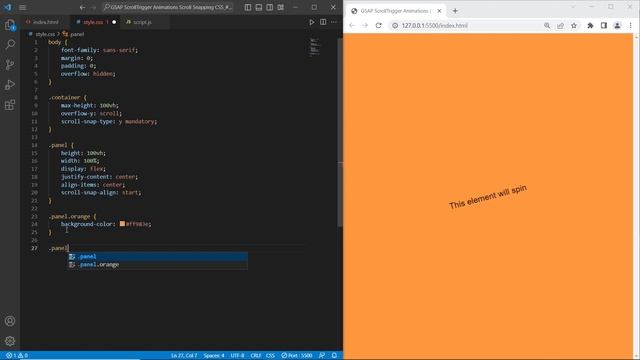
Task: Open the Accounts menu in activity bar
Action: (x=10, y=321)
